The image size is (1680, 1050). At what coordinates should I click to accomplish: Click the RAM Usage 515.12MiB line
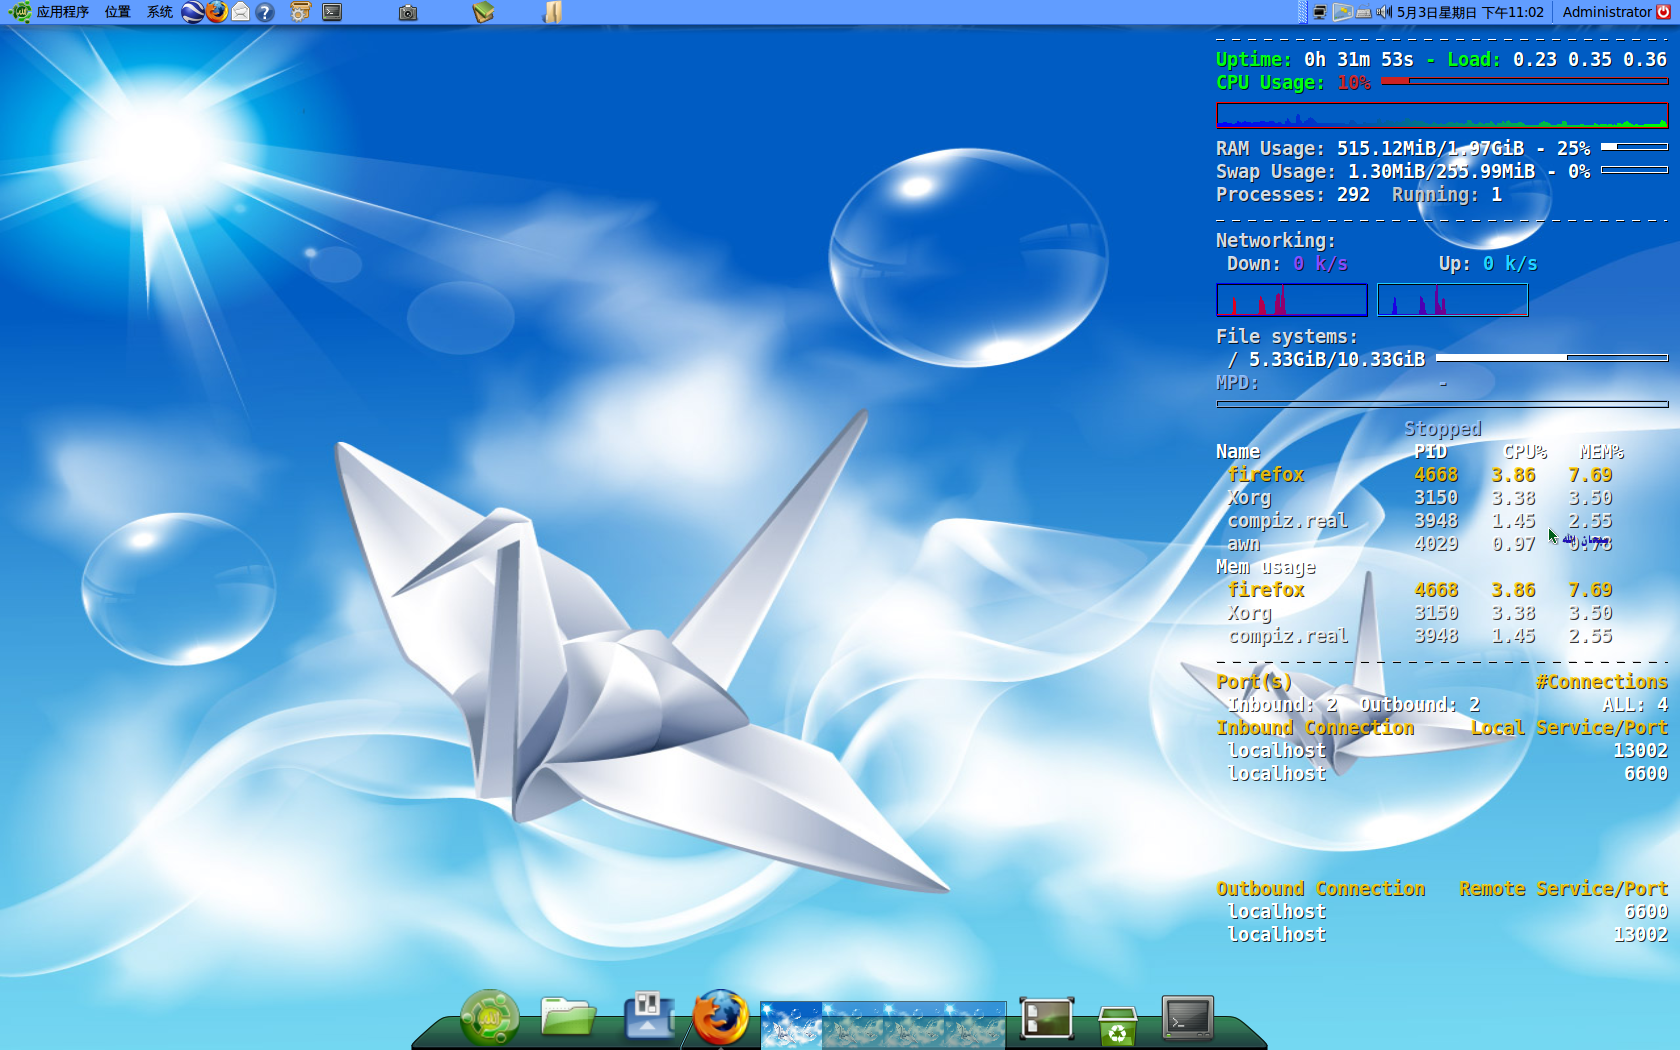point(1402,149)
